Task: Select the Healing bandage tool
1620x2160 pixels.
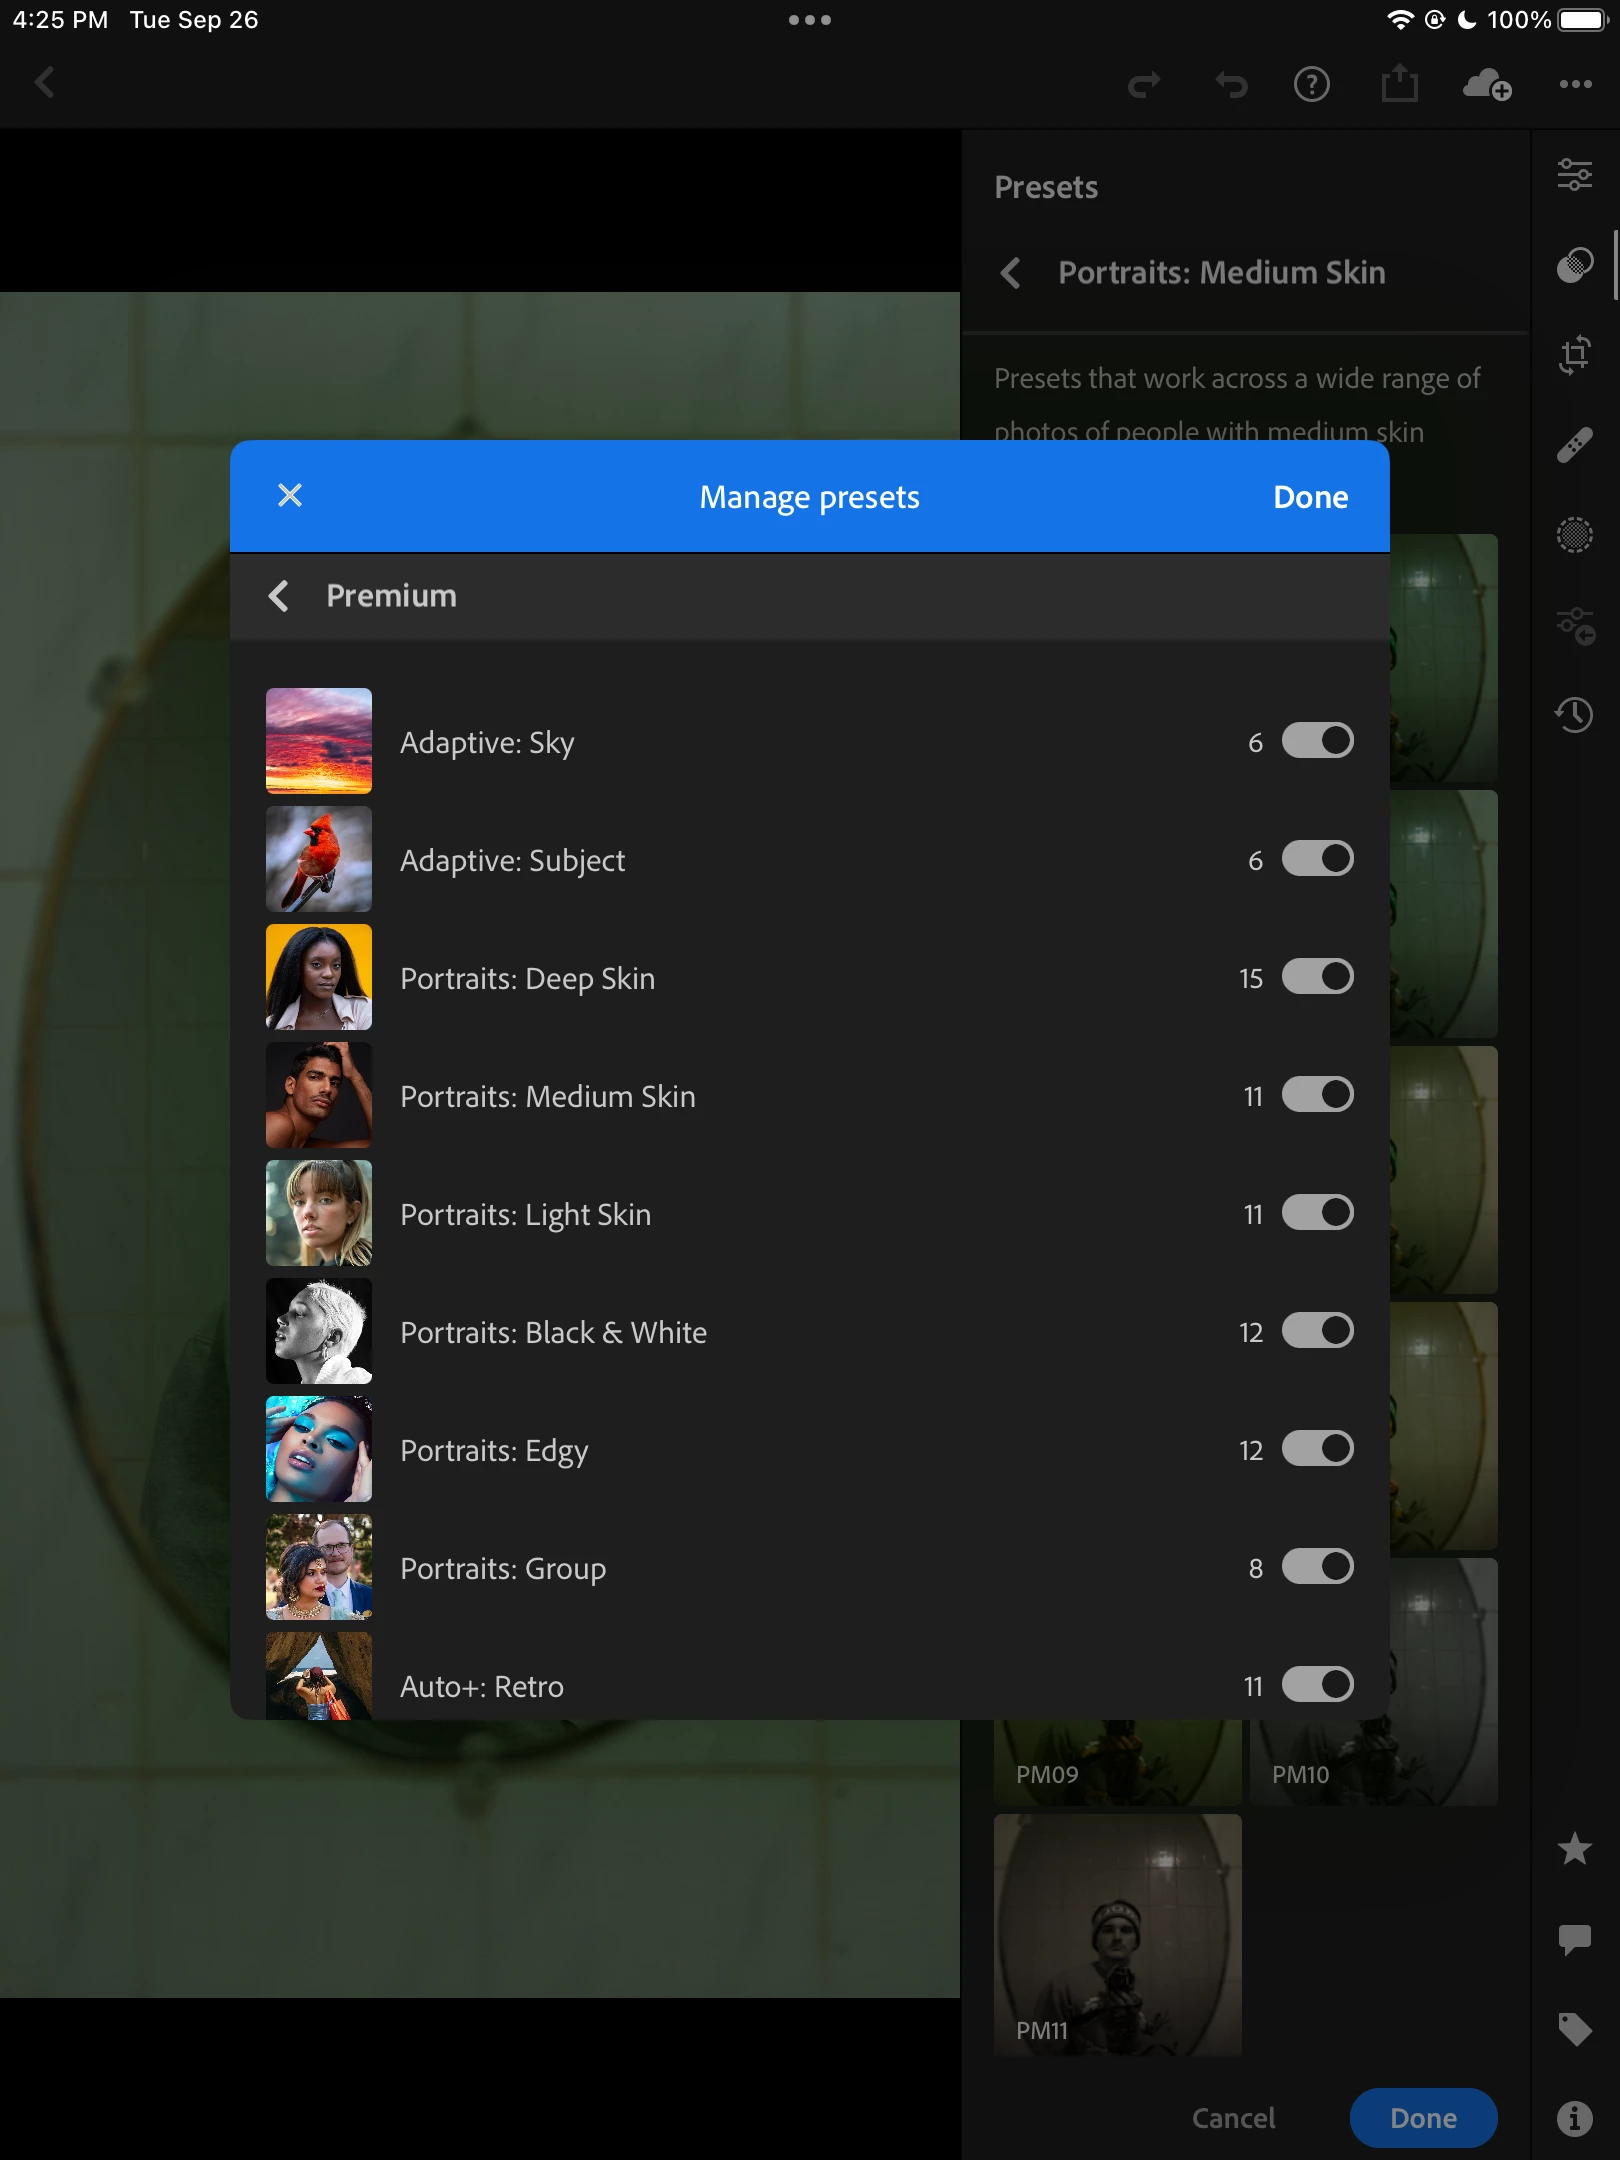Action: coord(1575,445)
